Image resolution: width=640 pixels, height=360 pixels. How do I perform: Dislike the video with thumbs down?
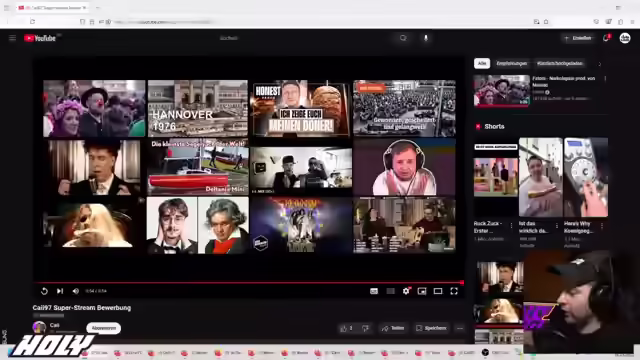click(x=365, y=328)
